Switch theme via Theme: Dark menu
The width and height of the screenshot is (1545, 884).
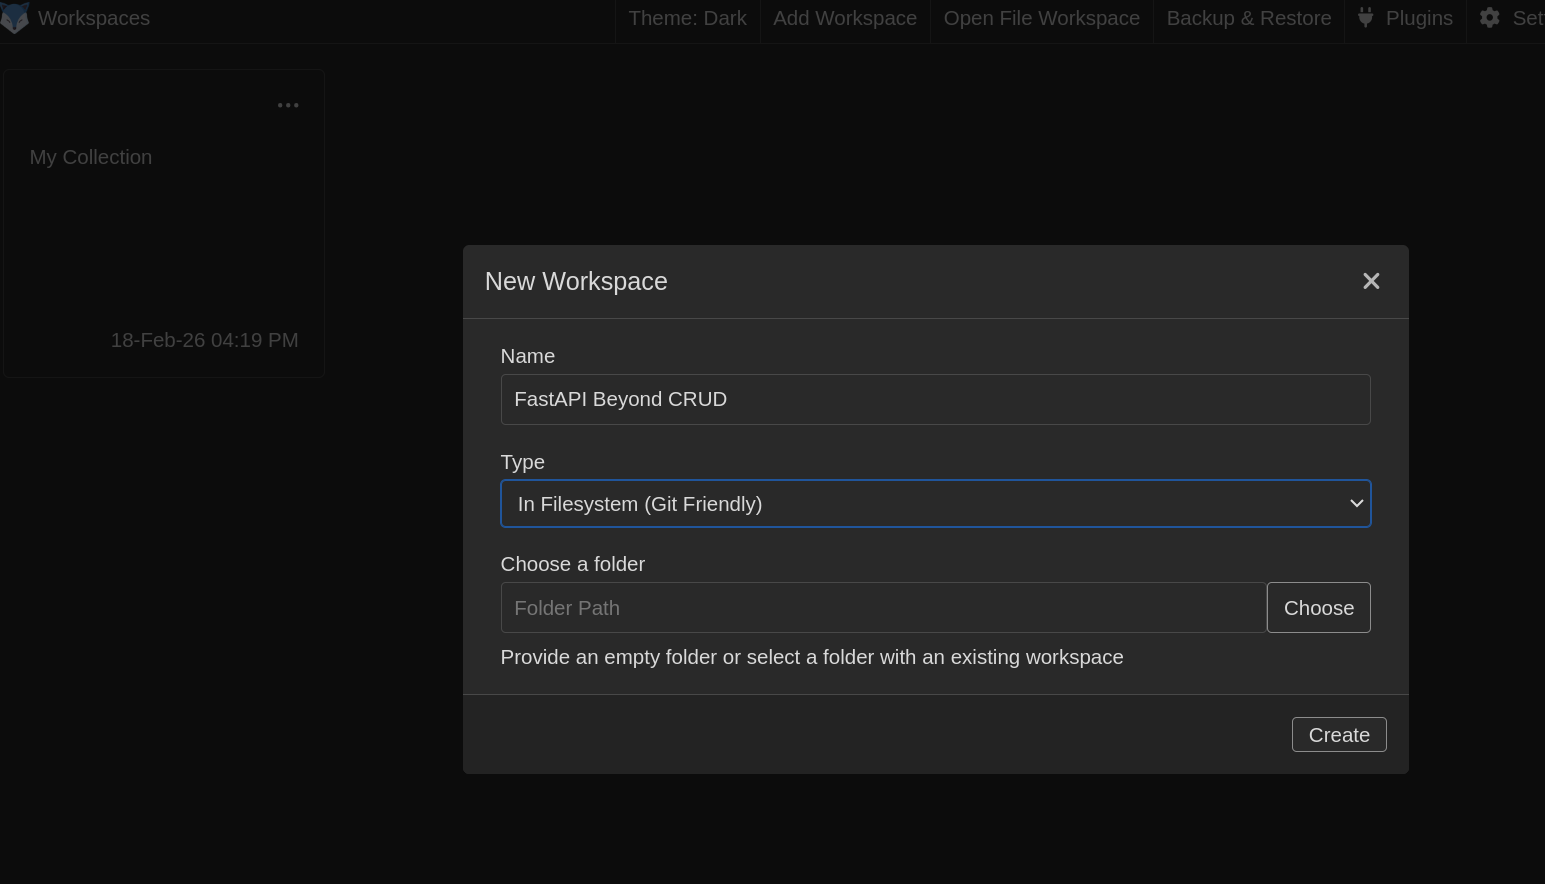click(687, 17)
